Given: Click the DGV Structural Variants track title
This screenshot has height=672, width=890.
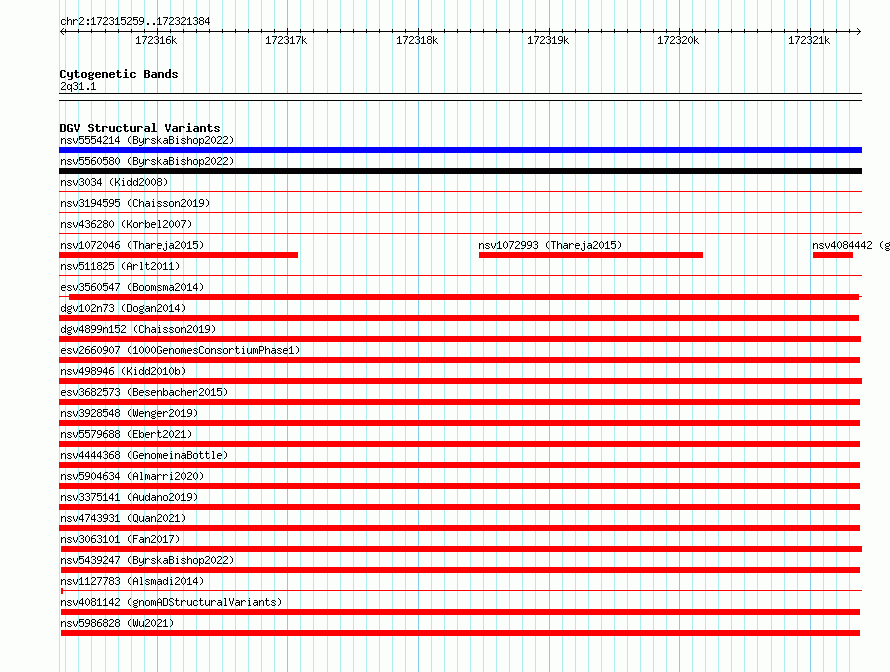Looking at the screenshot, I should pos(140,128).
